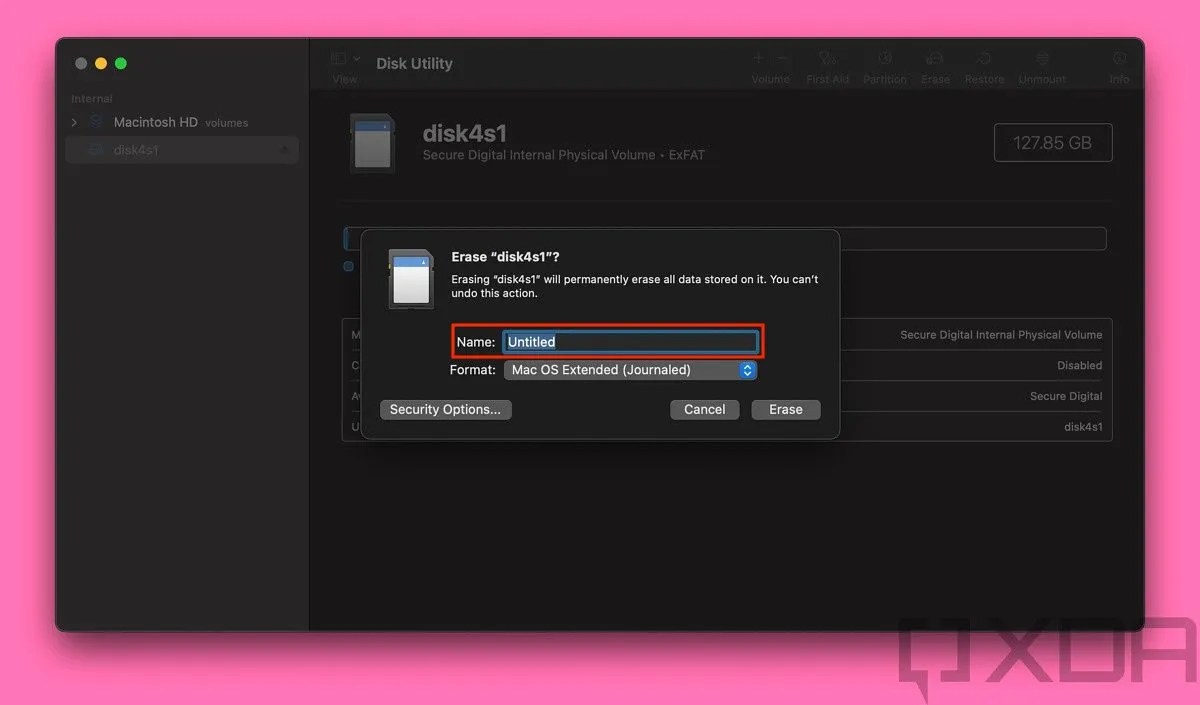Remove a volume with the minus icon
This screenshot has height=705, width=1200.
(x=782, y=58)
